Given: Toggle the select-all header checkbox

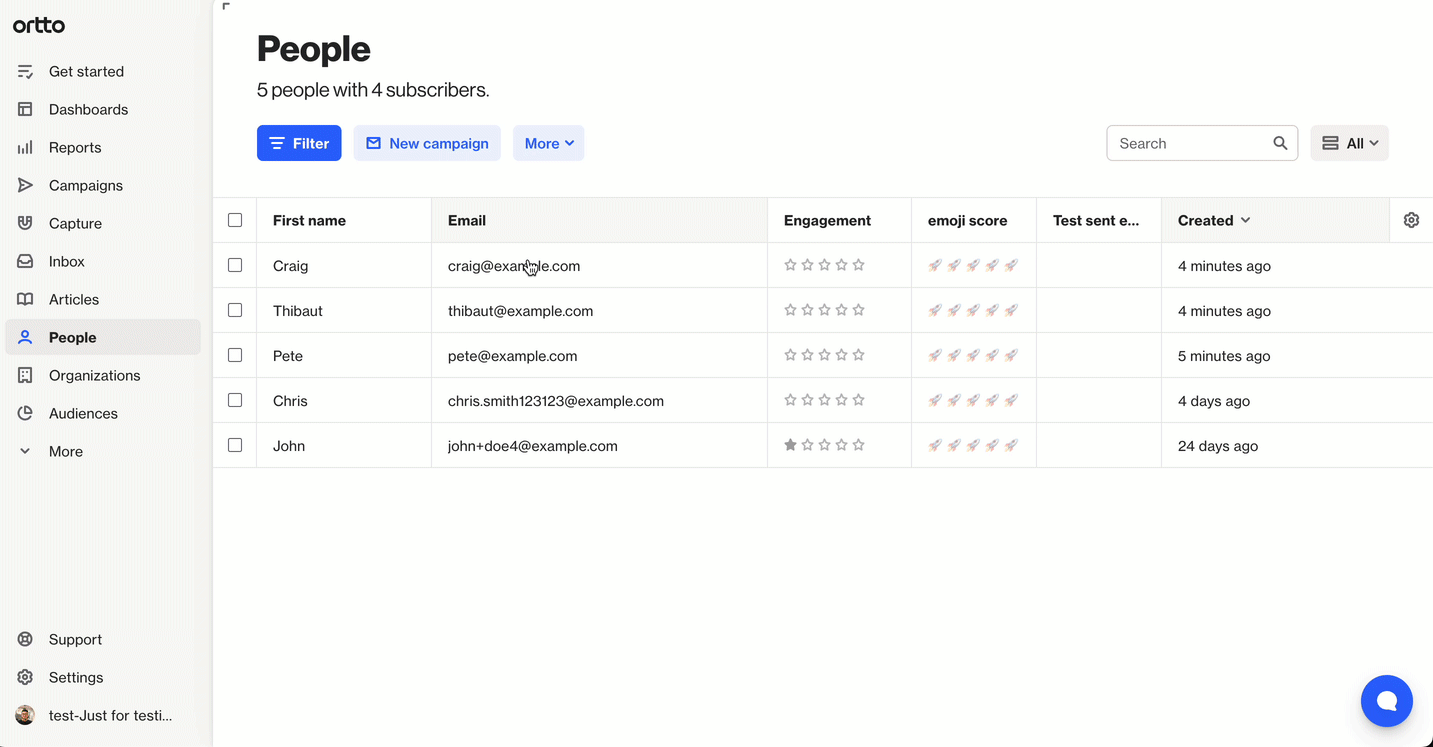Looking at the screenshot, I should coord(235,220).
